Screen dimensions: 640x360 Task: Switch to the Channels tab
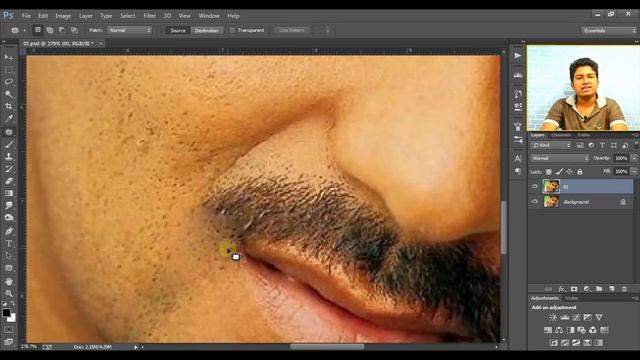click(x=560, y=135)
